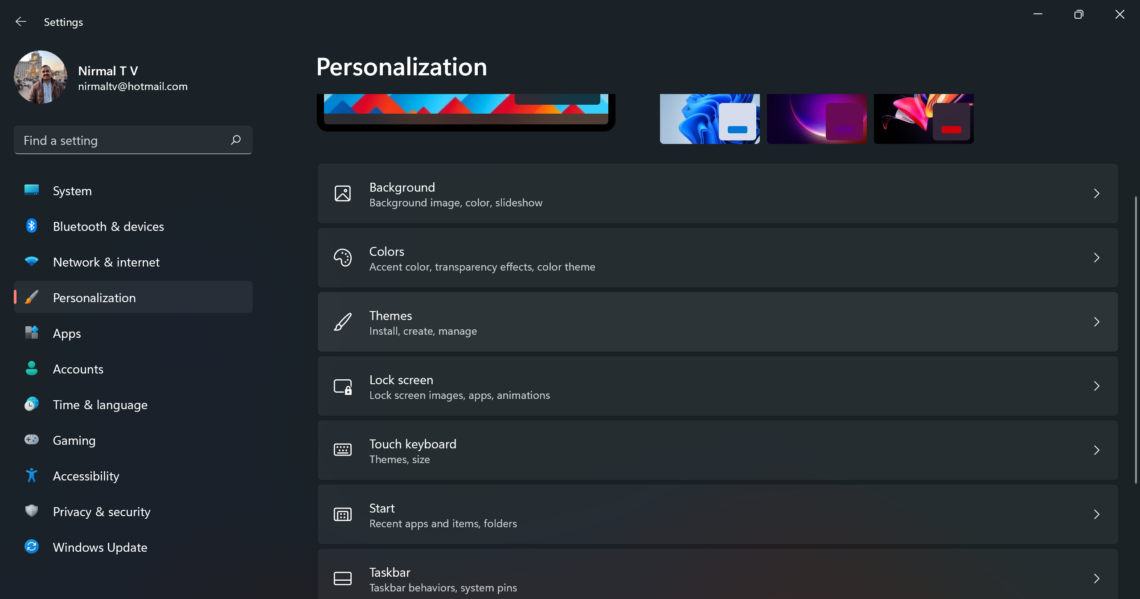Select the Accounts icon
This screenshot has height=599, width=1140.
click(32, 369)
